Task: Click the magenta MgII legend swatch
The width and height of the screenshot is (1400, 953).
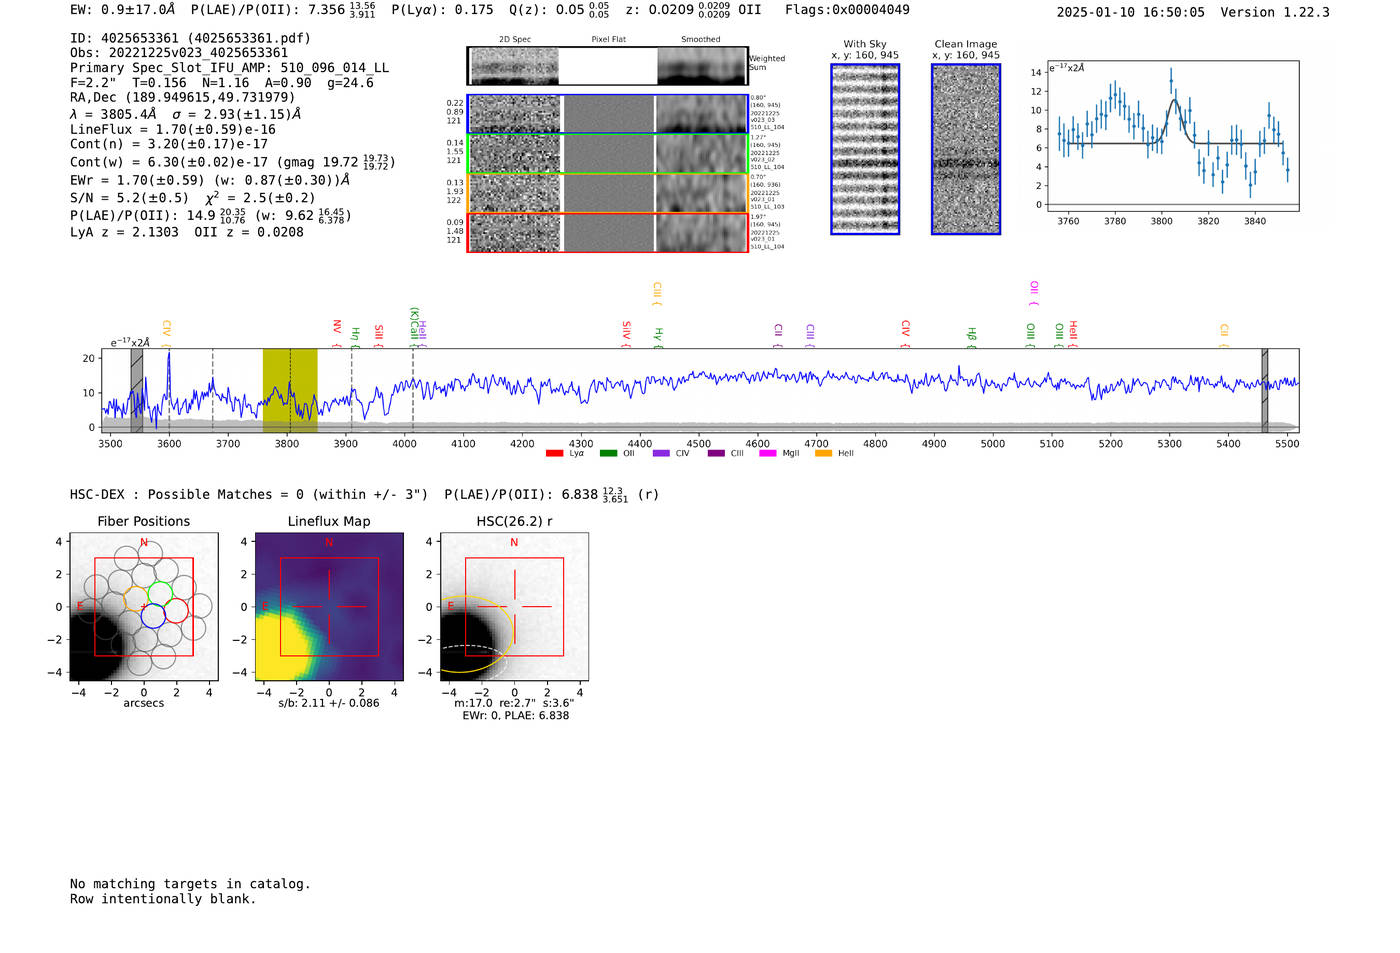Action: pos(767,454)
